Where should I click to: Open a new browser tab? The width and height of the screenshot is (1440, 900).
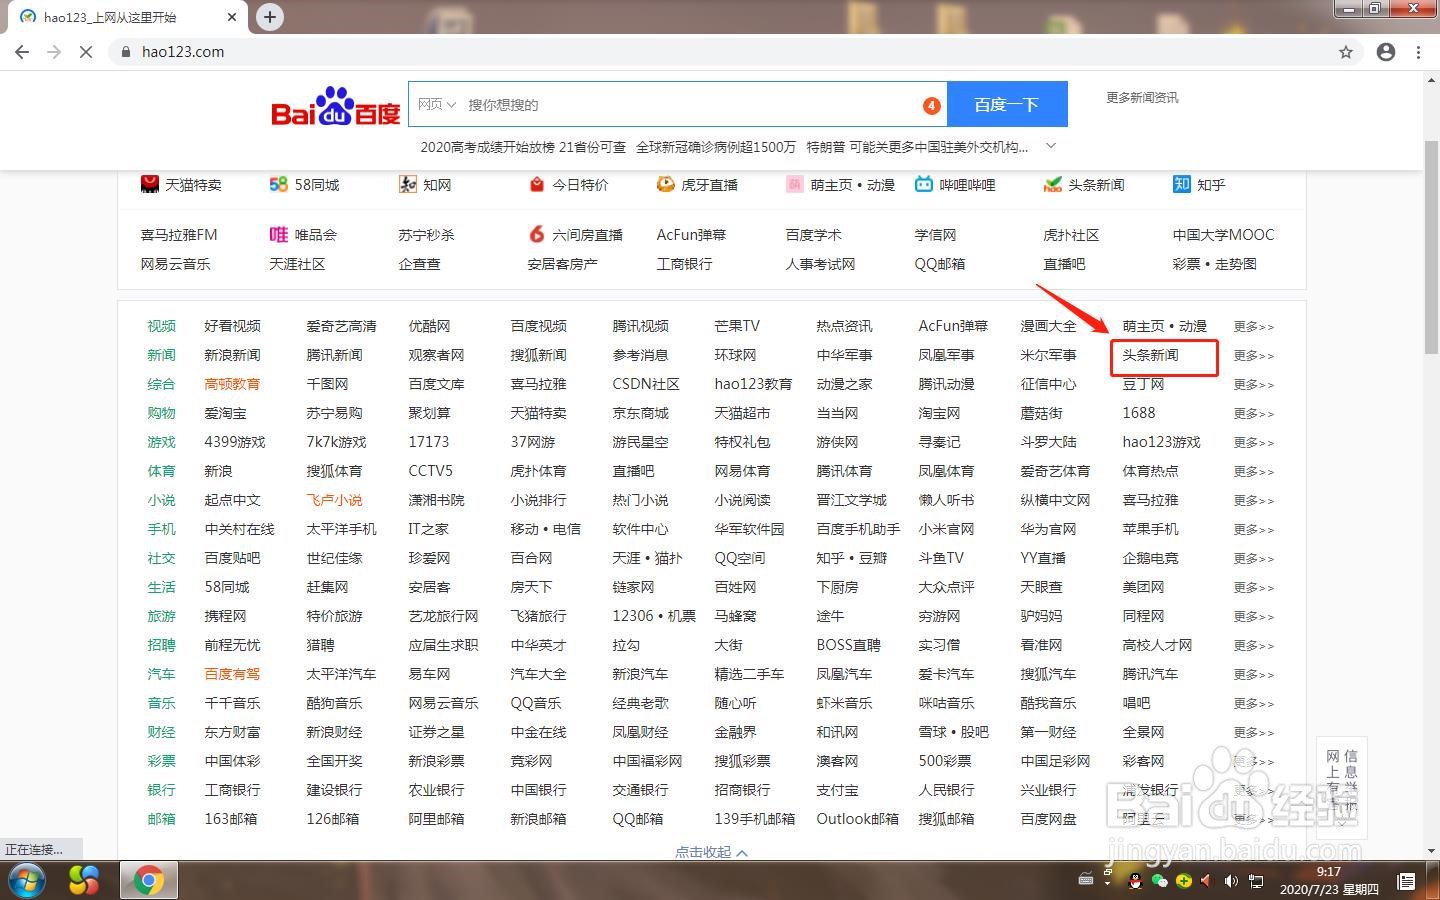[x=270, y=16]
